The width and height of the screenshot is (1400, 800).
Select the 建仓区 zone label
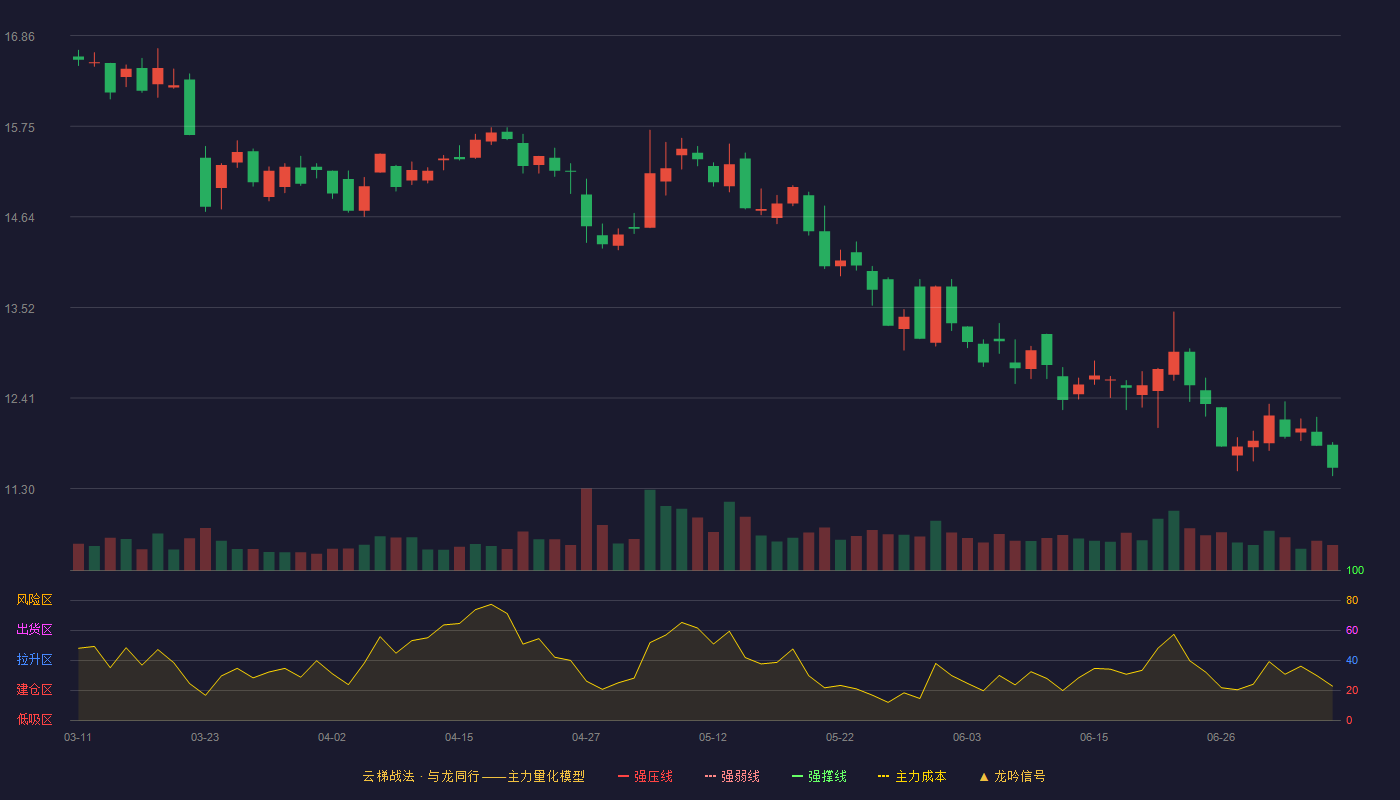[34, 690]
